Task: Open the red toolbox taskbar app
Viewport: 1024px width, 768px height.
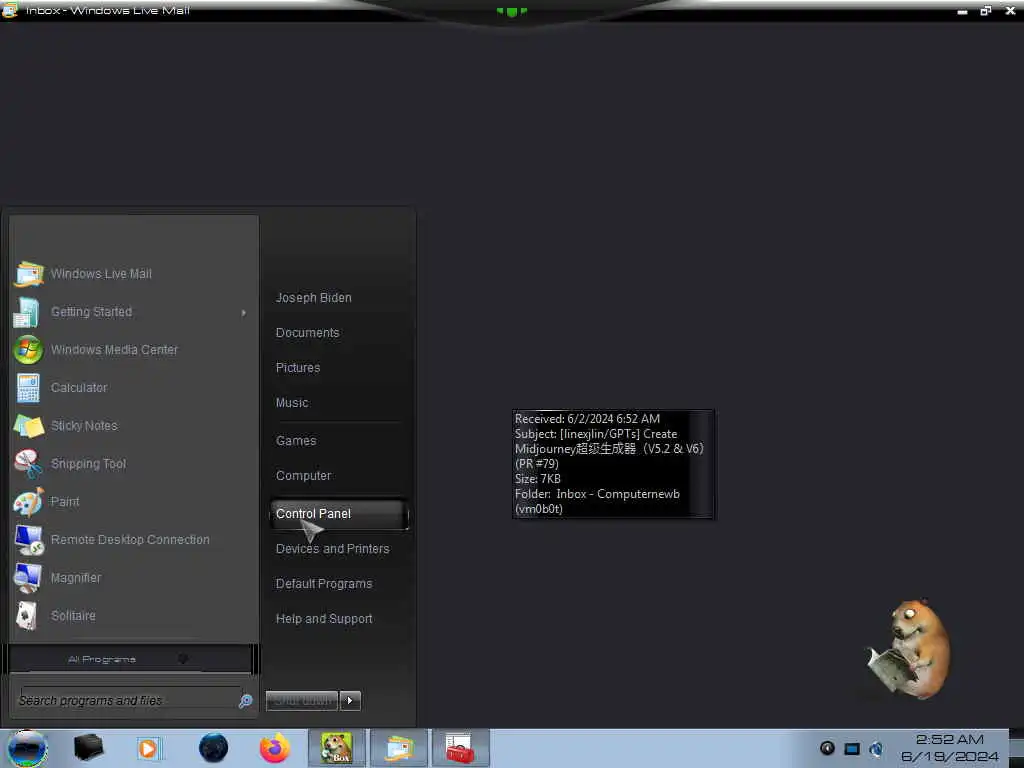Action: pos(460,748)
